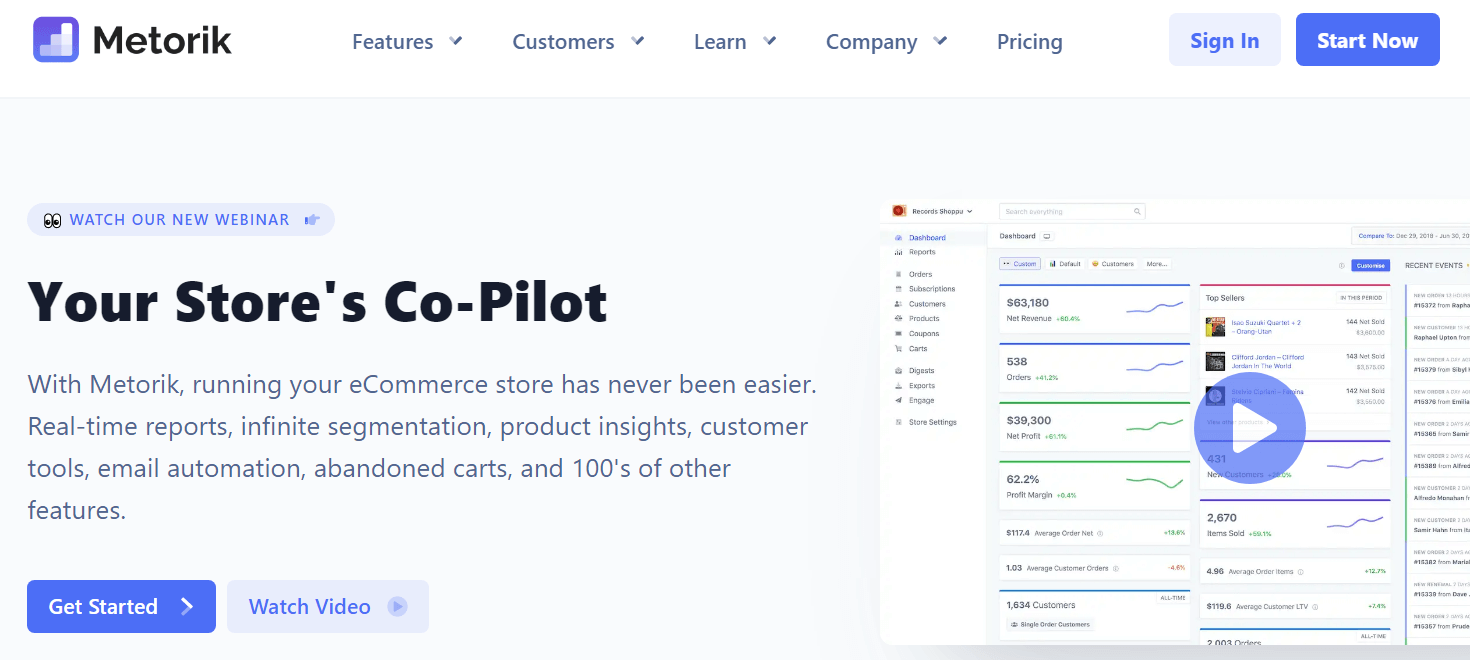Click the play icon in Watch Video button

pos(398,606)
